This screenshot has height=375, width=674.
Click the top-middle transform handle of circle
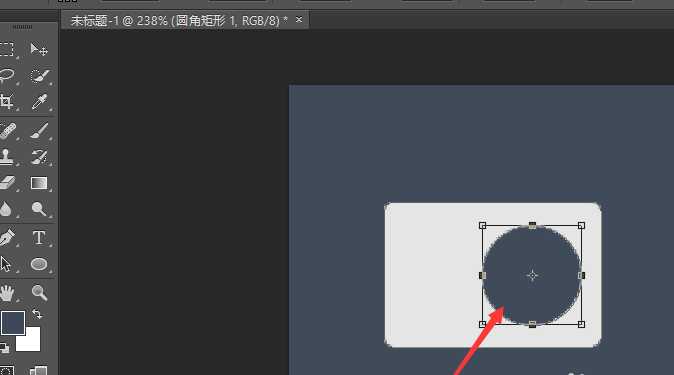[532, 225]
